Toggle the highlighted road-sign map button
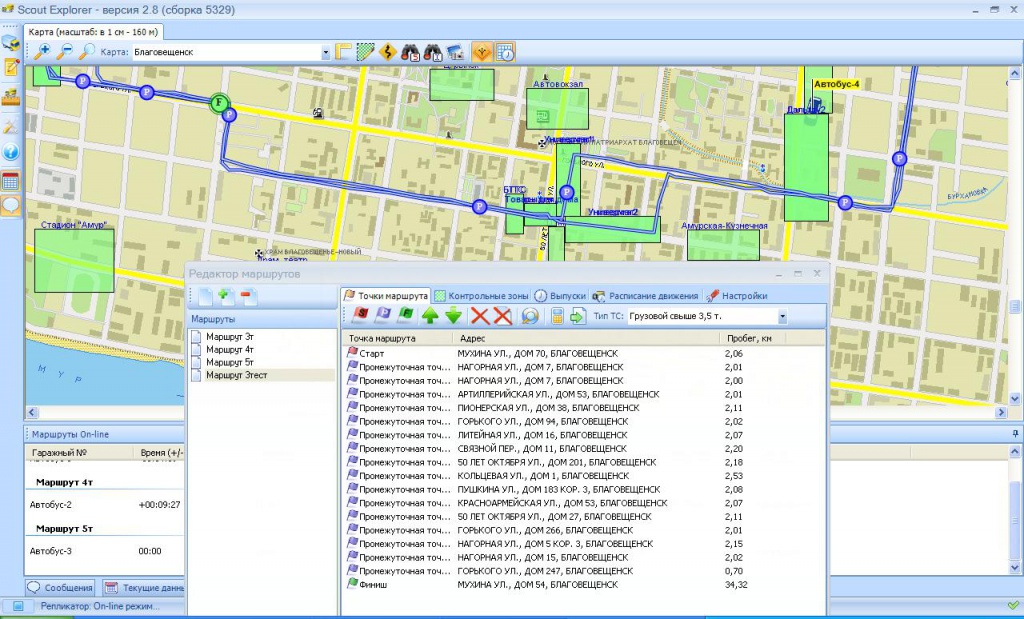Screen dimensions: 1024x619 point(482,52)
